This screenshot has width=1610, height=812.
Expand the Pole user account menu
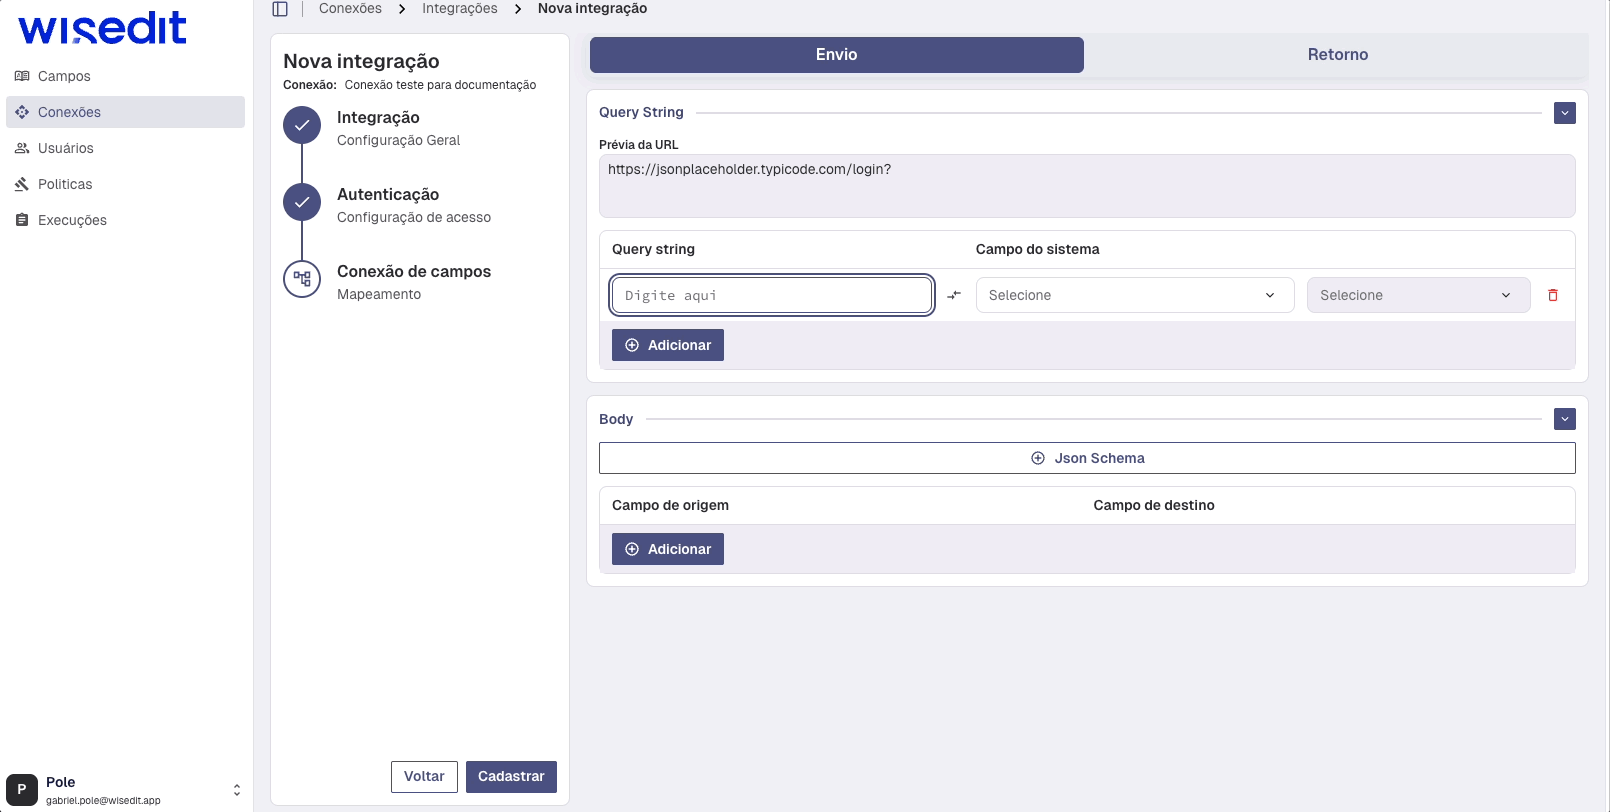(236, 790)
